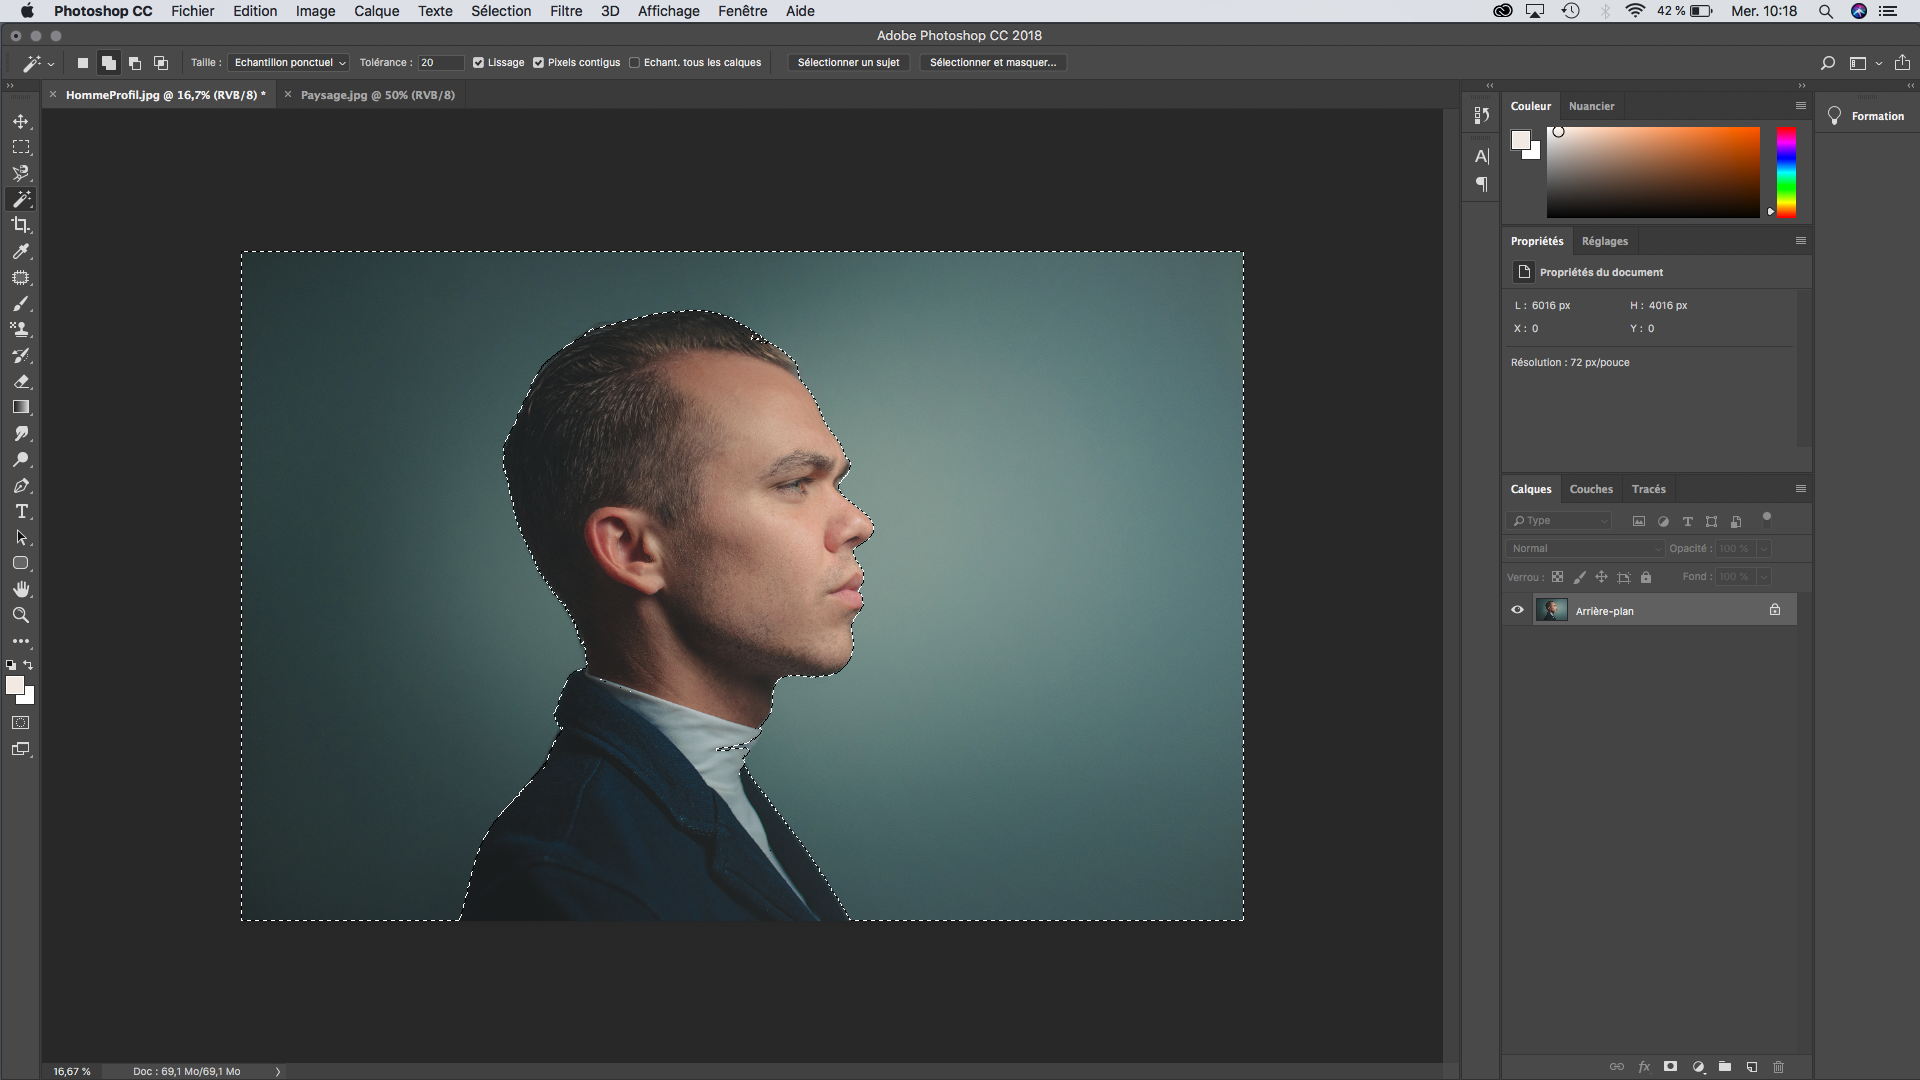Select the Horizontal Type tool
This screenshot has height=1080, width=1920.
21,511
